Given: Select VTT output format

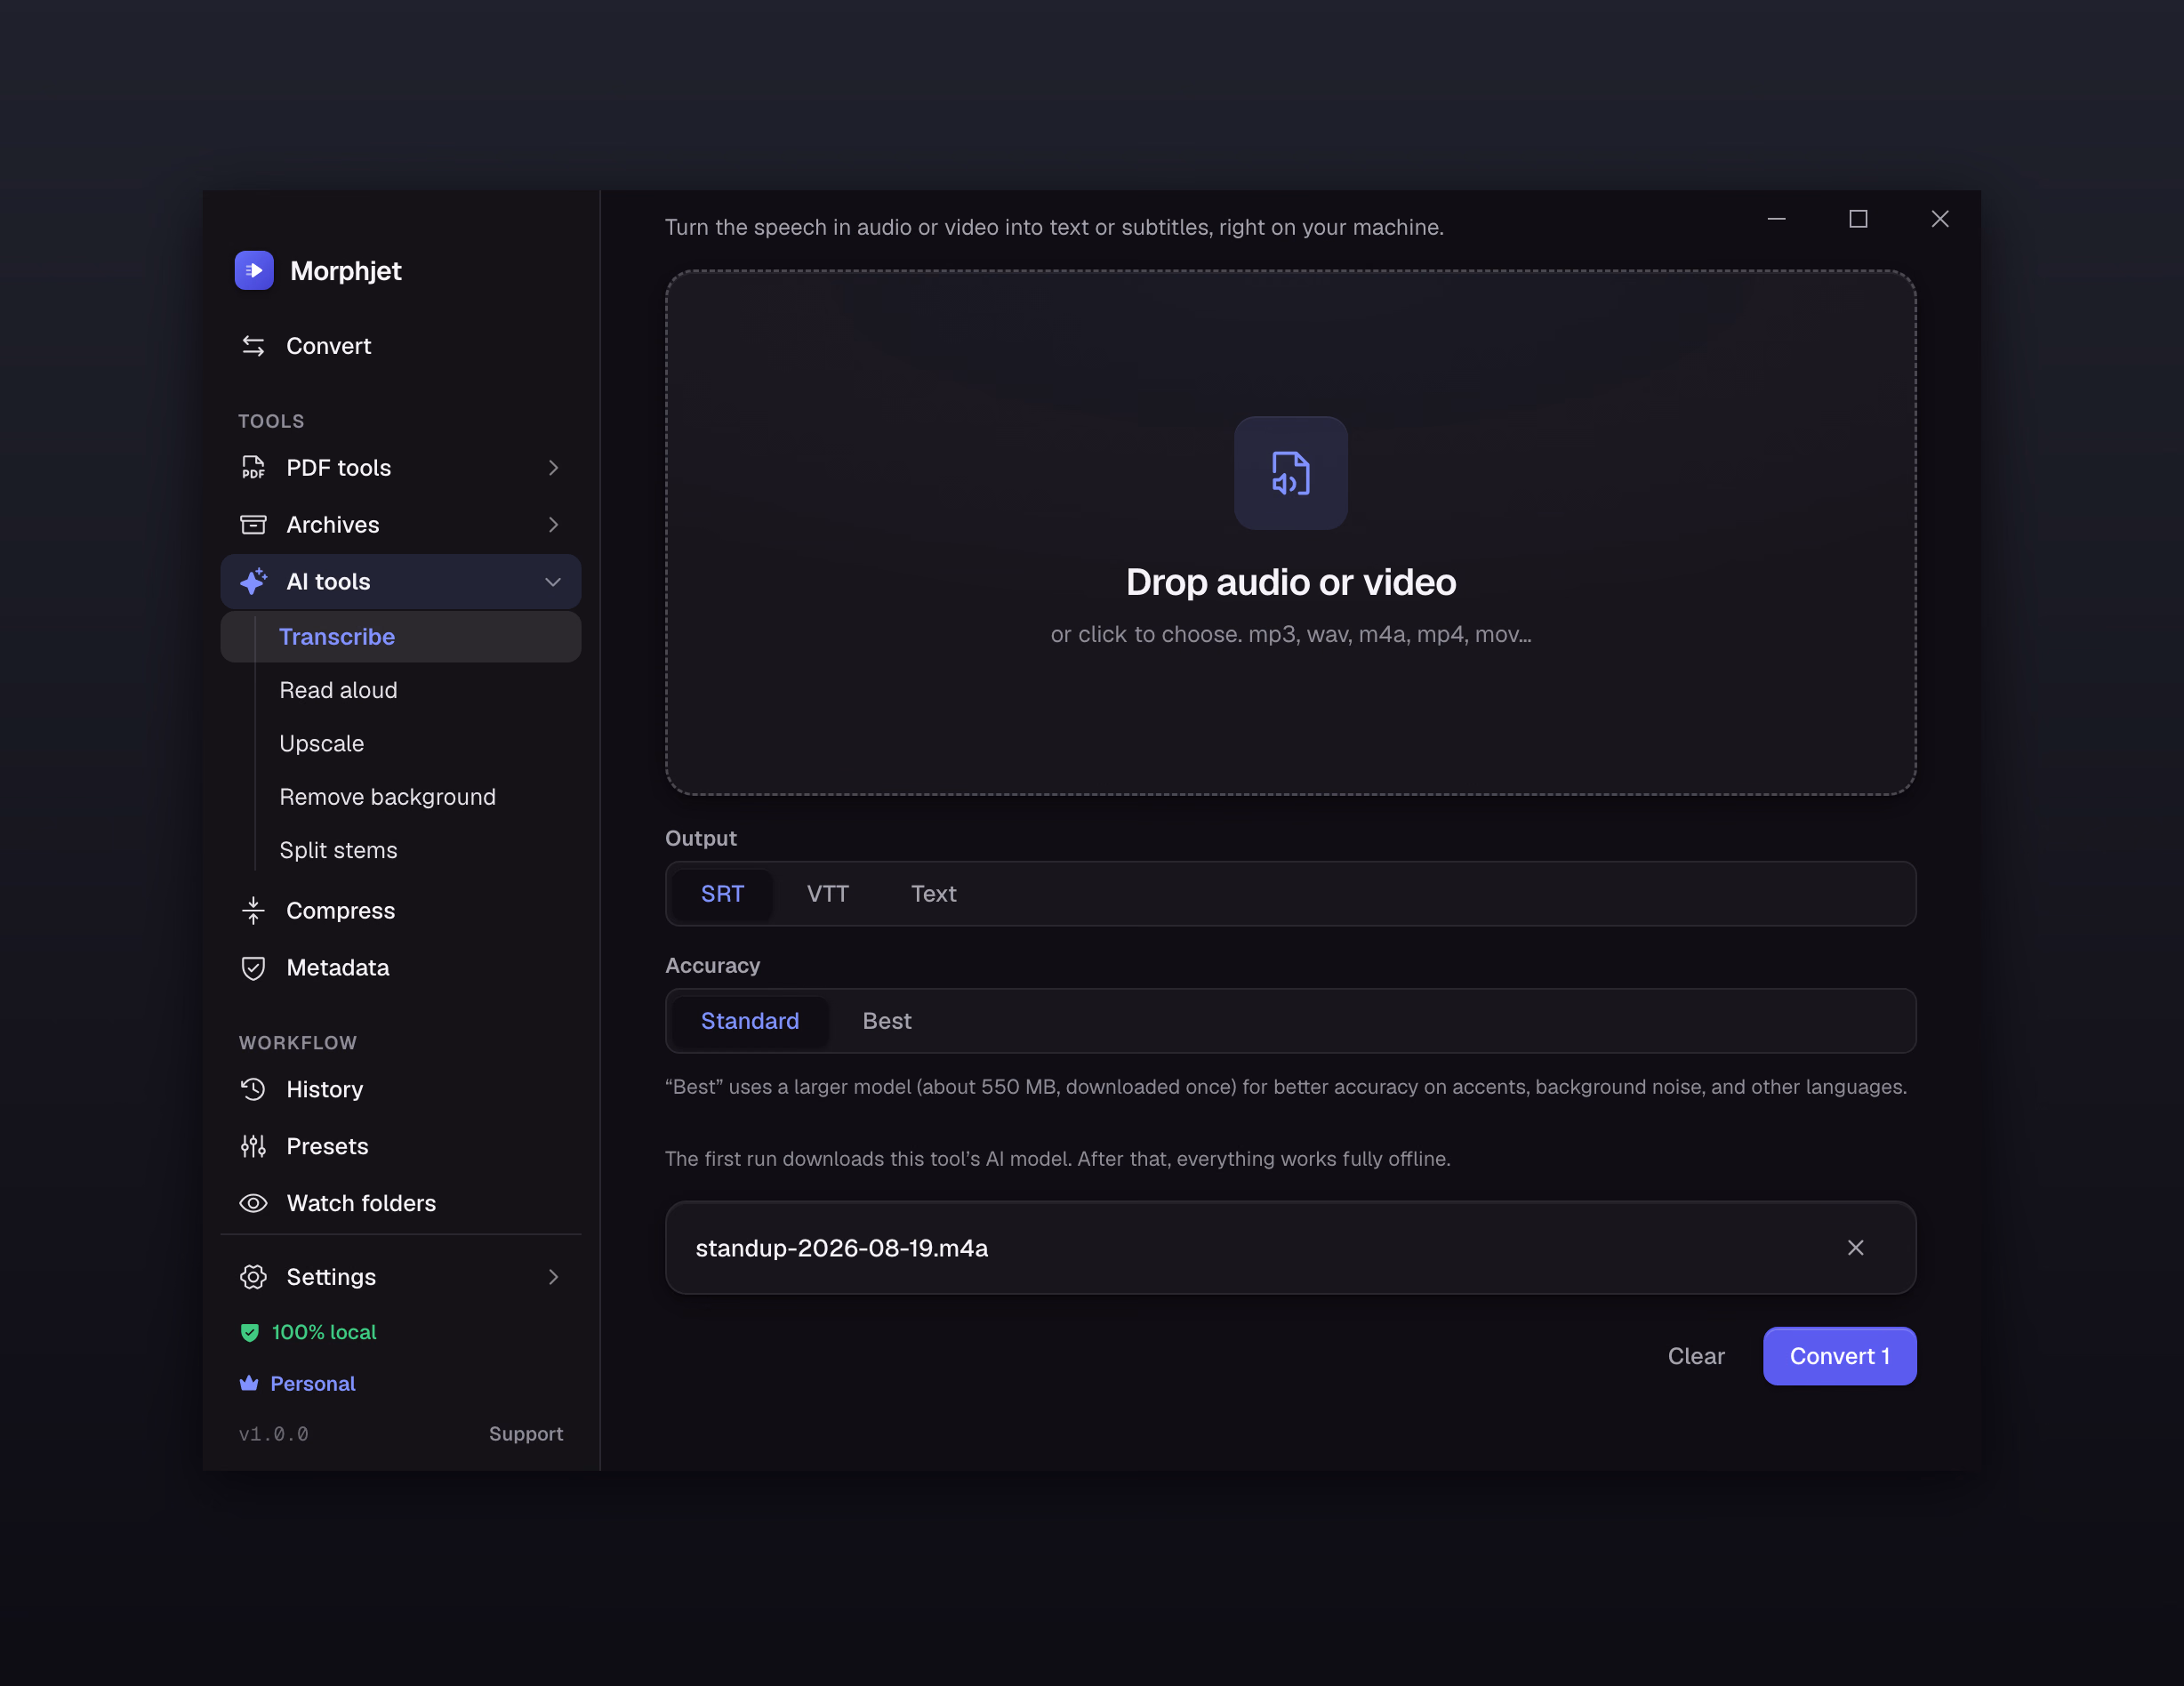Looking at the screenshot, I should (x=827, y=893).
